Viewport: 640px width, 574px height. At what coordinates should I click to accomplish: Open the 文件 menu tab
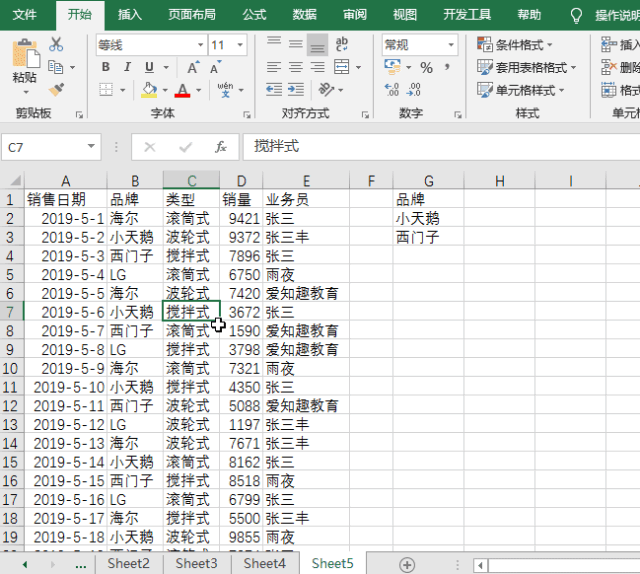tap(24, 15)
